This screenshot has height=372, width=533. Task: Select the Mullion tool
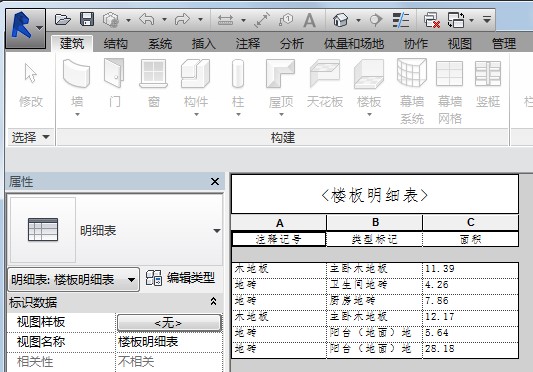pyautogui.click(x=488, y=83)
